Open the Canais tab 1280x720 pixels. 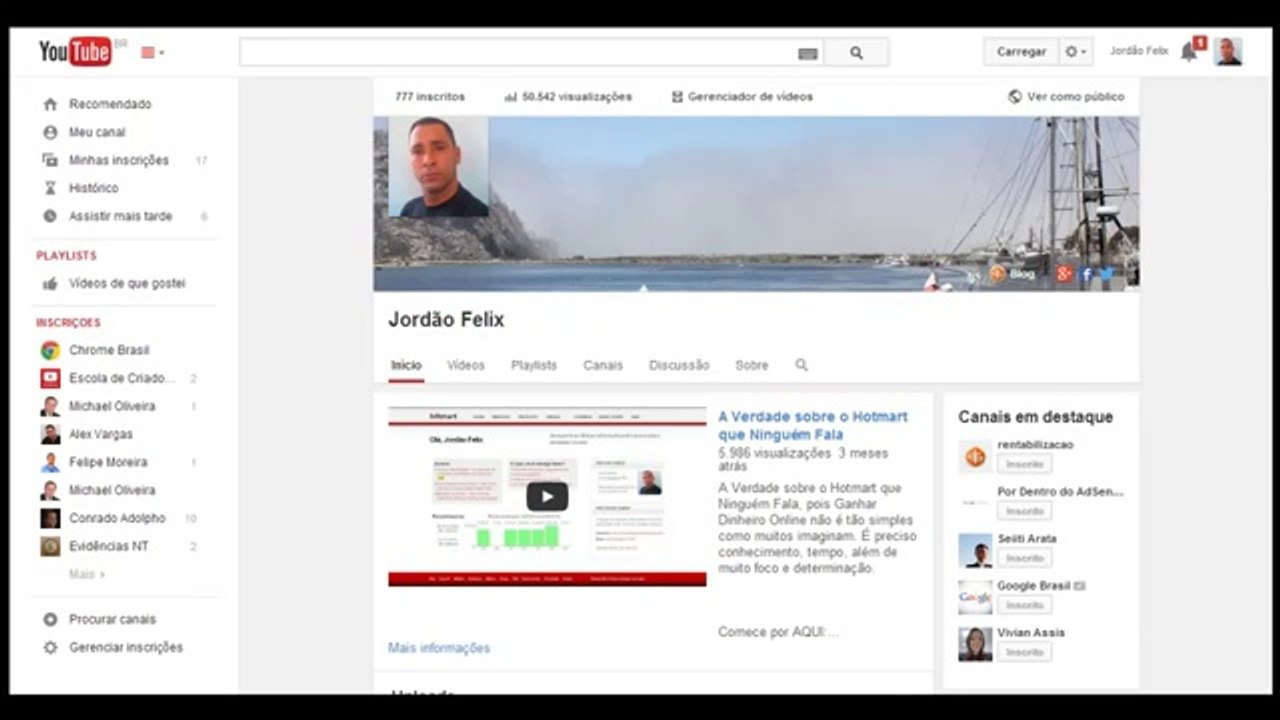(603, 366)
